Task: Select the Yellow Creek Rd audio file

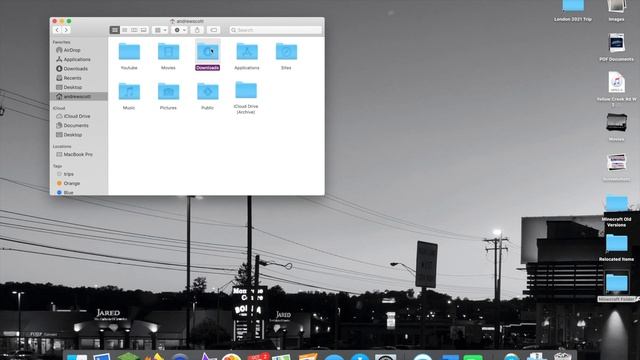Action: tap(616, 89)
